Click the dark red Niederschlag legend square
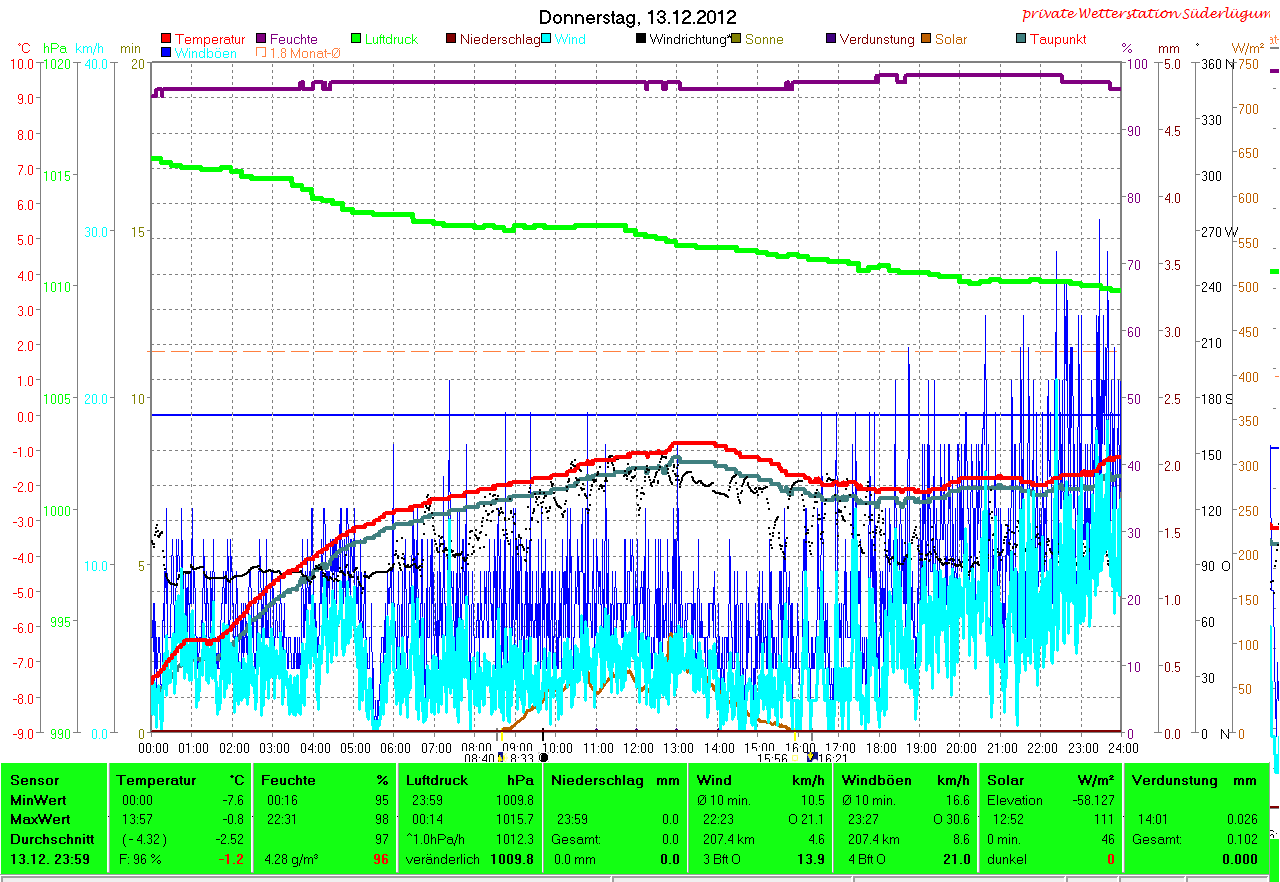This screenshot has width=1280, height=882. [x=451, y=40]
